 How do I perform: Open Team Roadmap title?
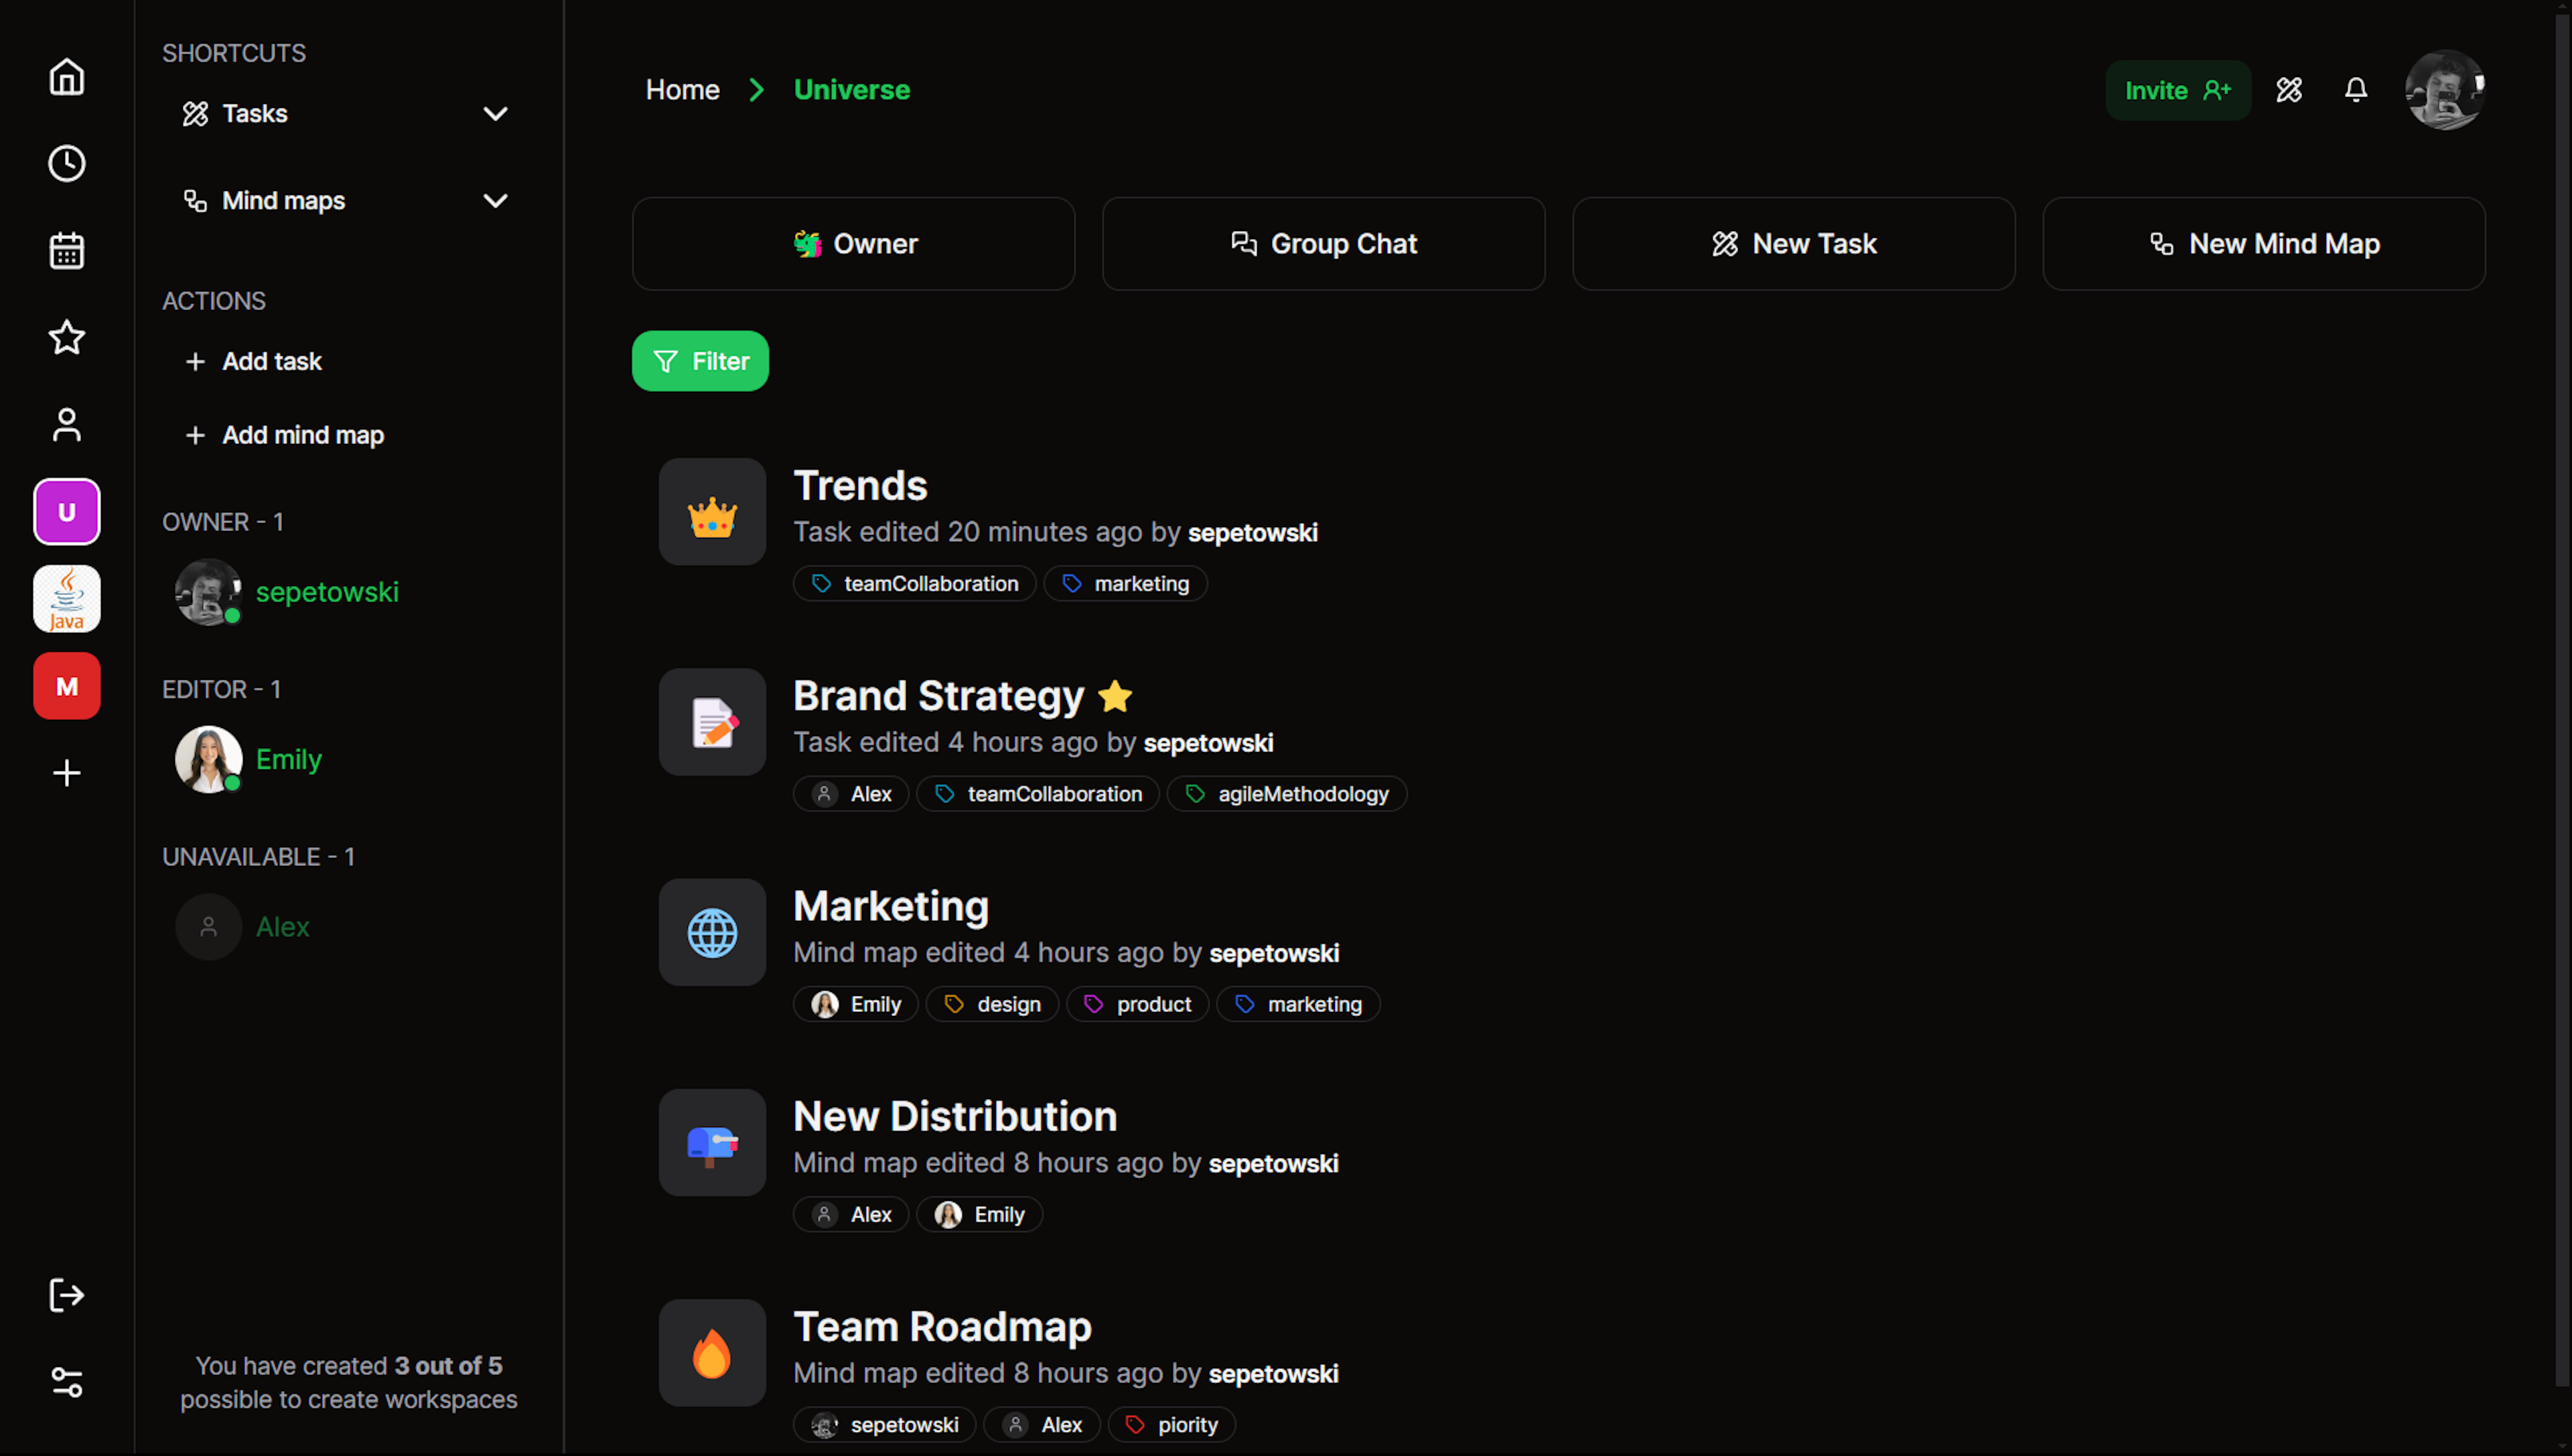click(x=942, y=1327)
